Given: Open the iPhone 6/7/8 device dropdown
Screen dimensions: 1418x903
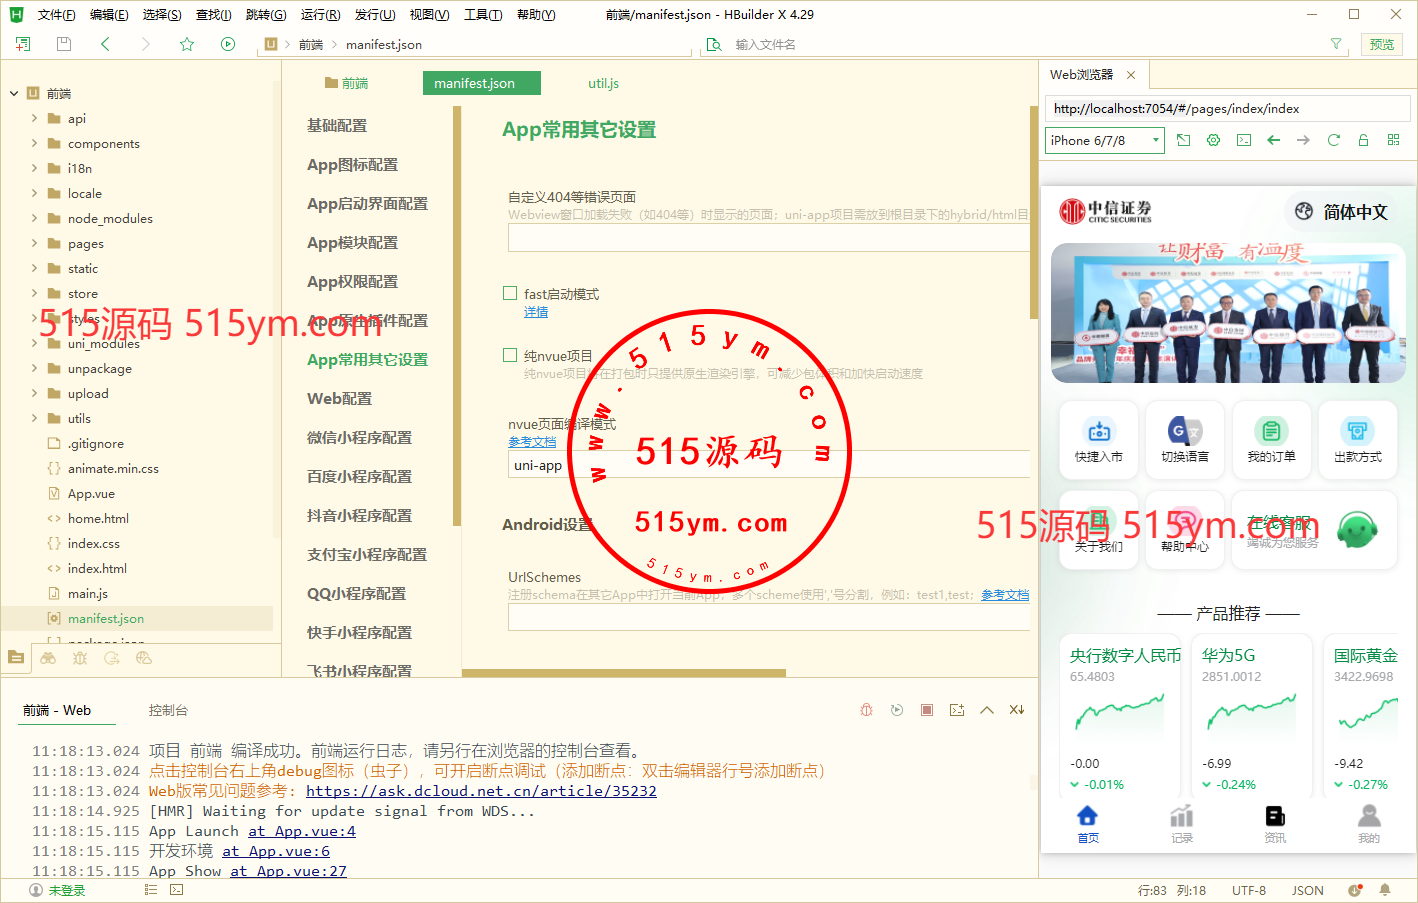Looking at the screenshot, I should (x=1105, y=141).
